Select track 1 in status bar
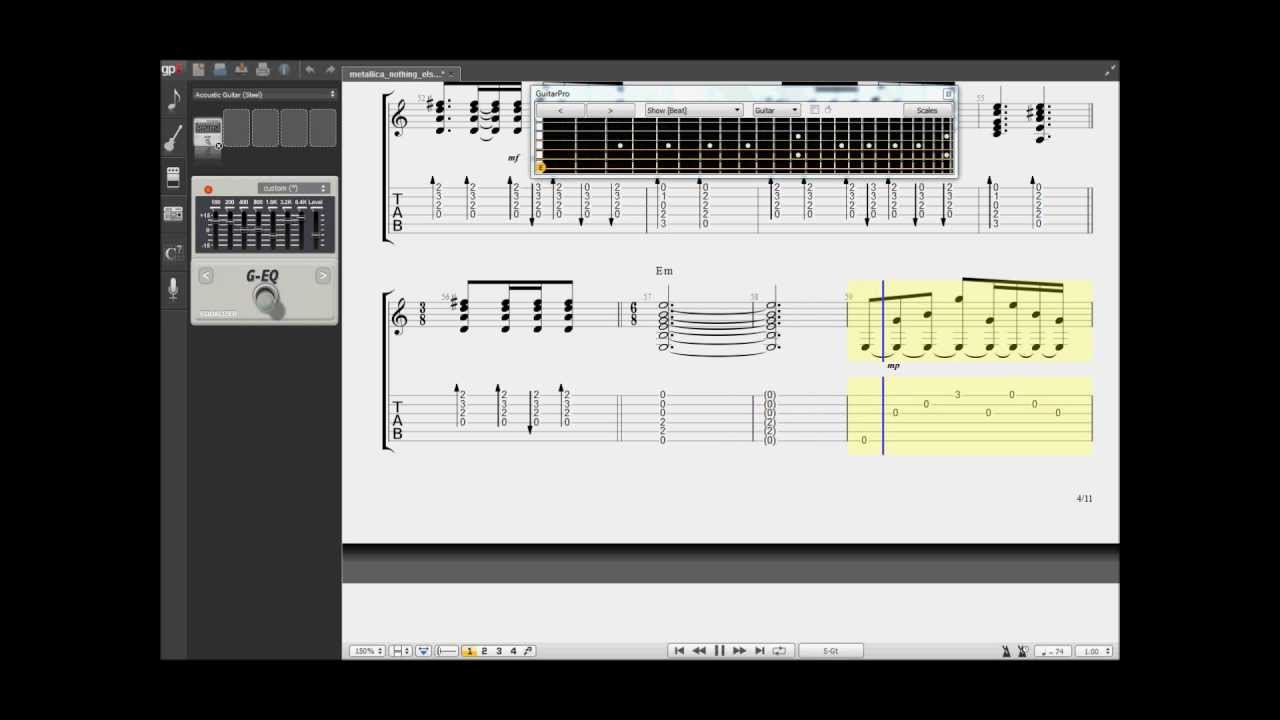The width and height of the screenshot is (1280, 720). pyautogui.click(x=470, y=651)
